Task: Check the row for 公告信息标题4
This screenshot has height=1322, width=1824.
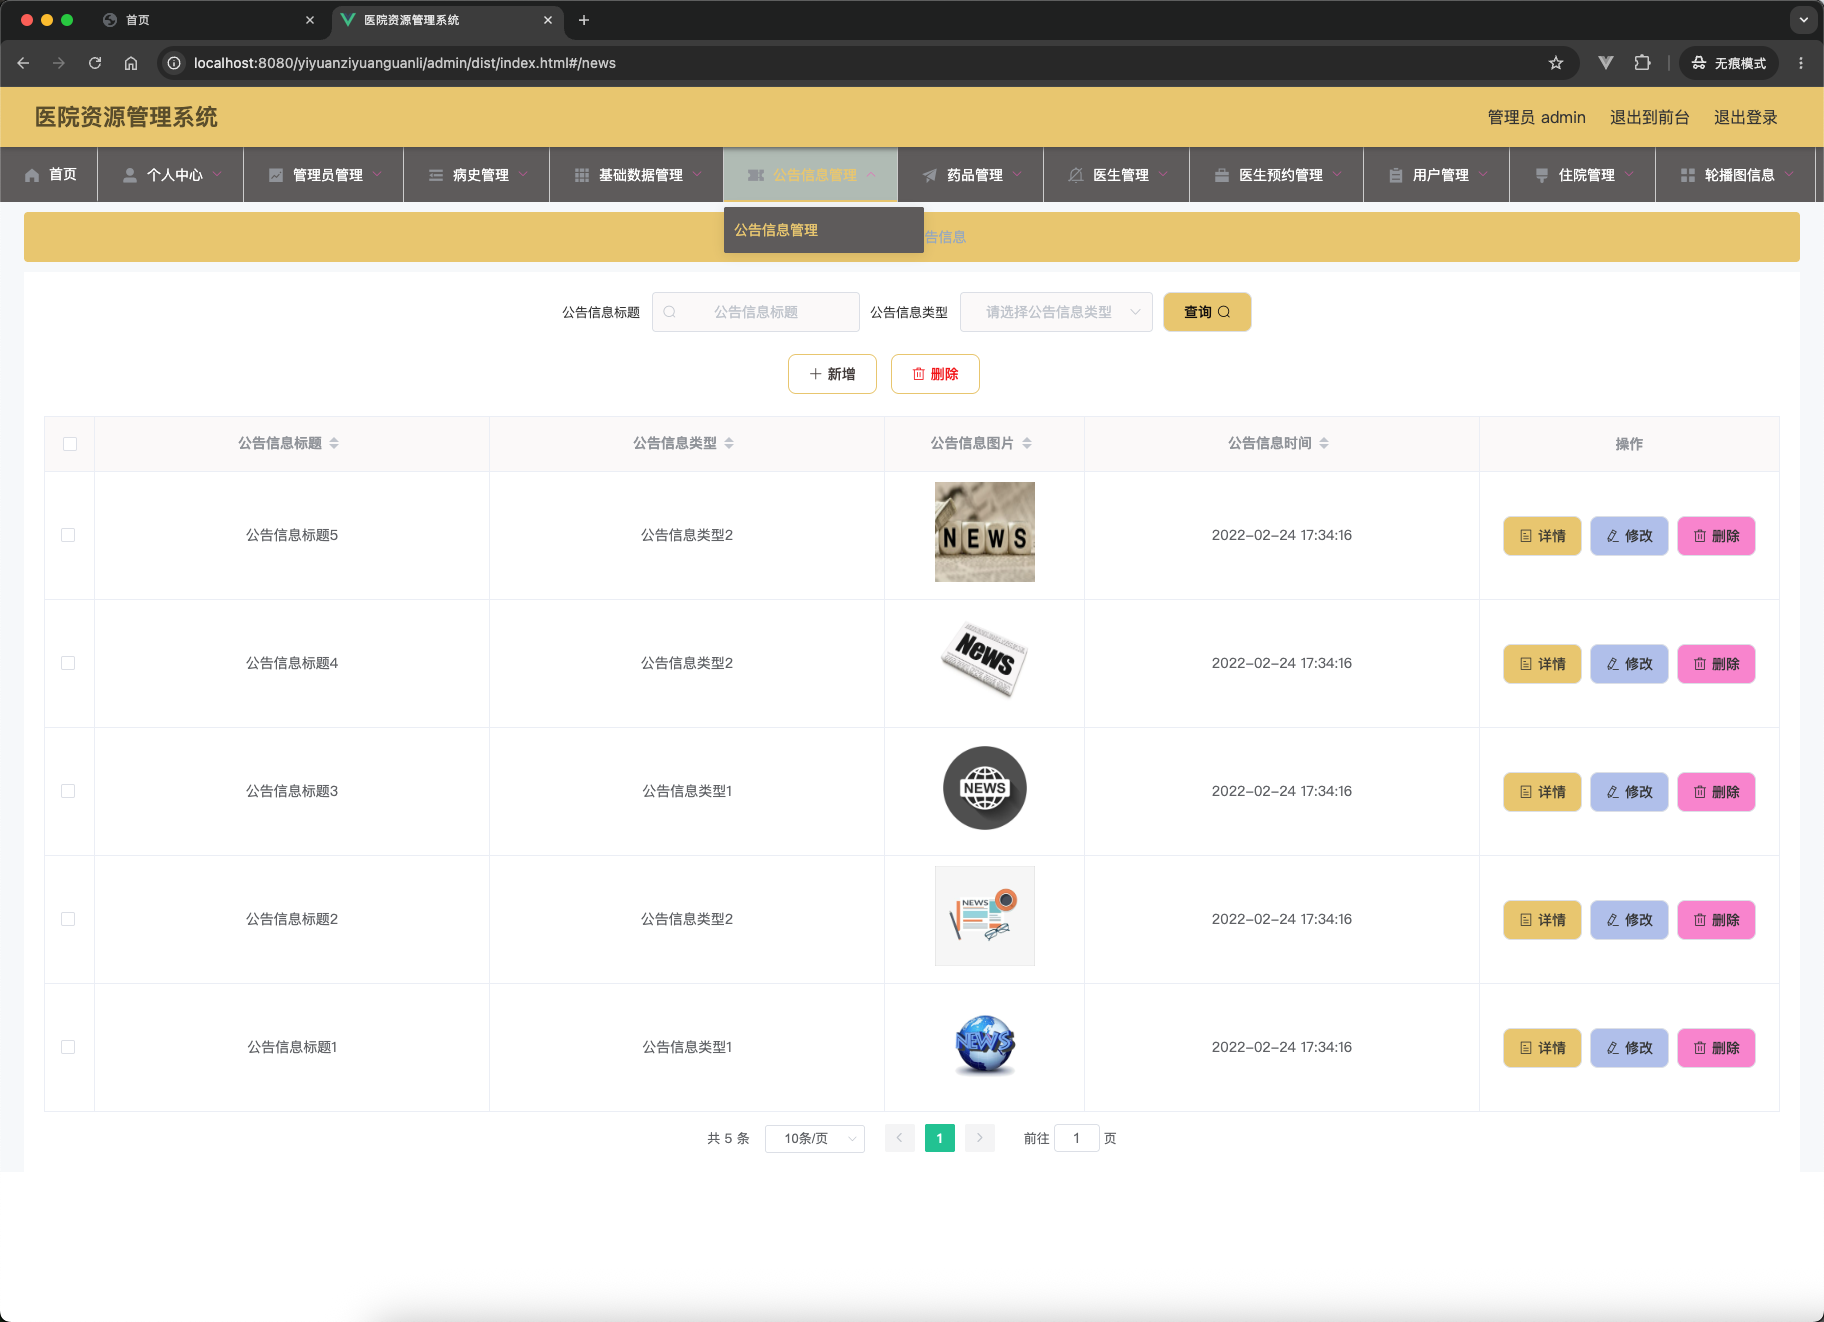Action: tap(68, 663)
